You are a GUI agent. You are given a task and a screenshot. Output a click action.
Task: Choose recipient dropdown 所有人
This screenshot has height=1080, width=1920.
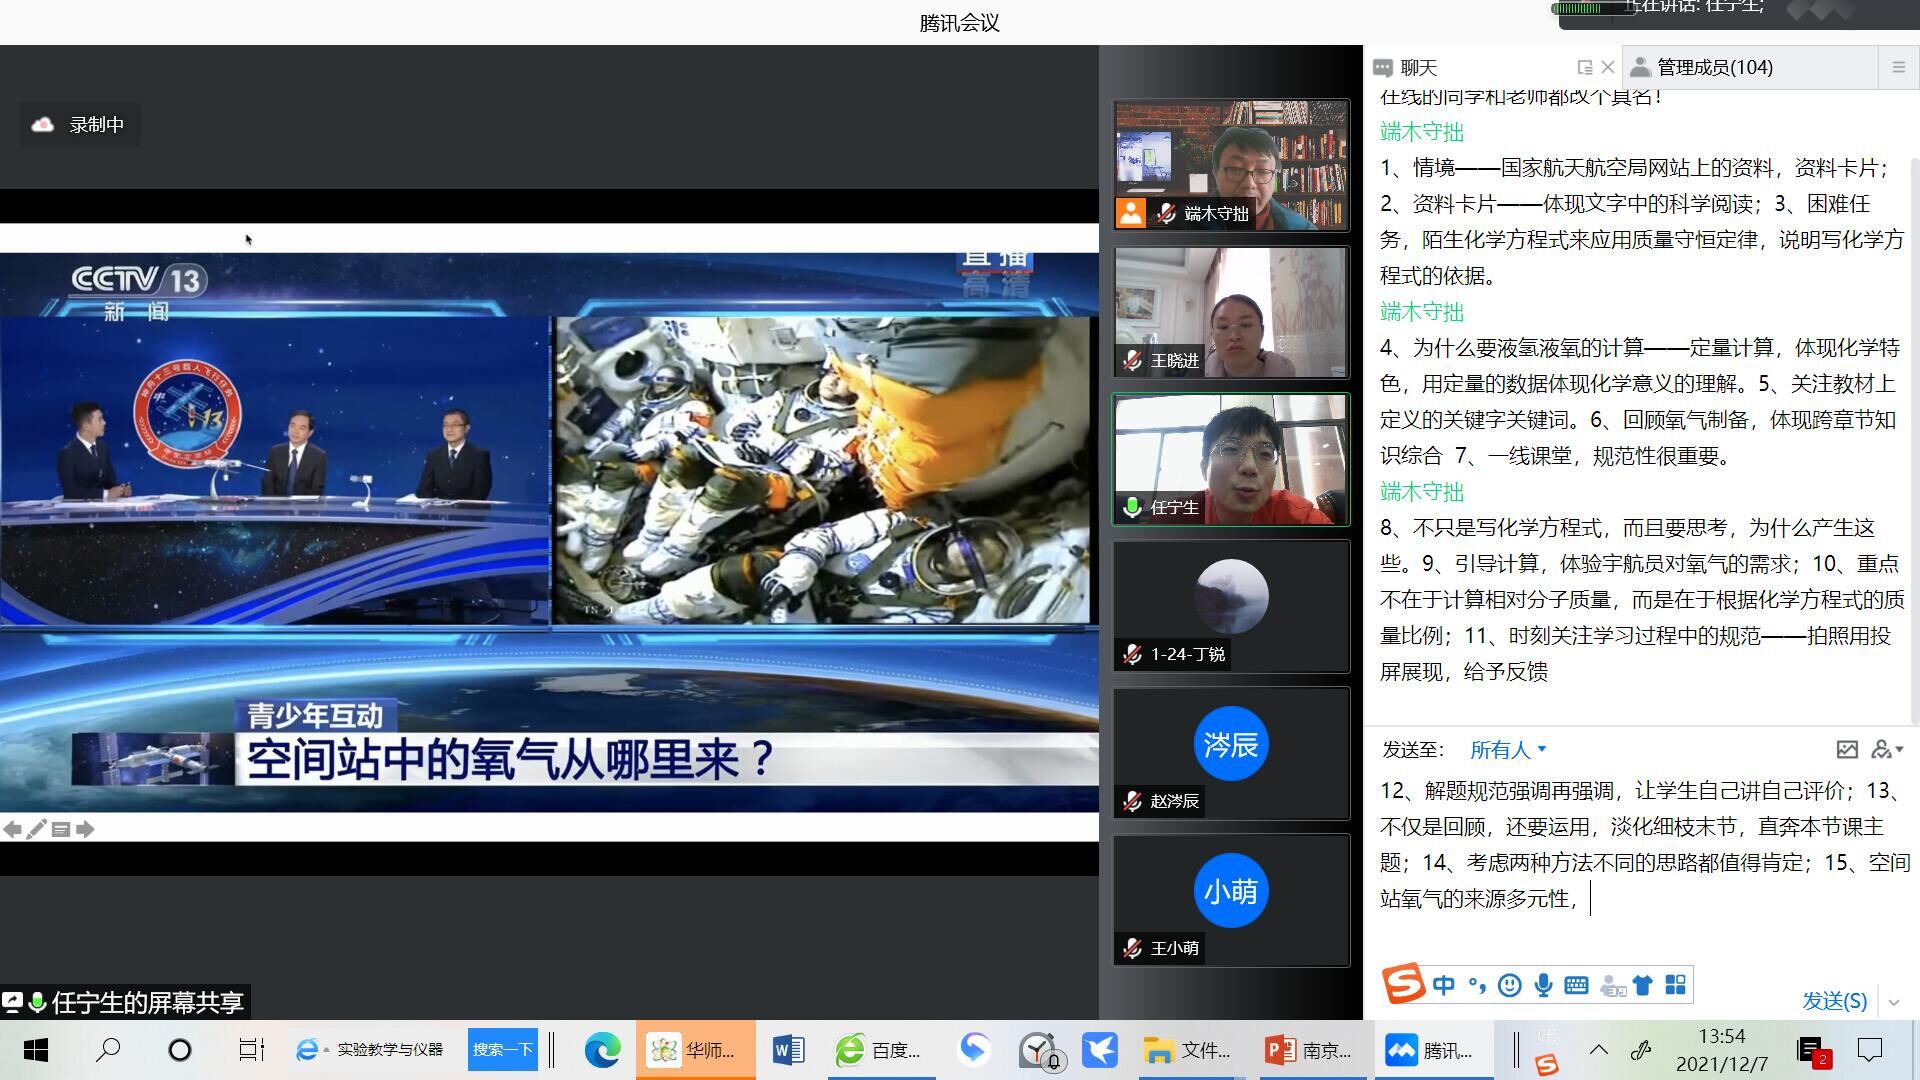pyautogui.click(x=1508, y=750)
